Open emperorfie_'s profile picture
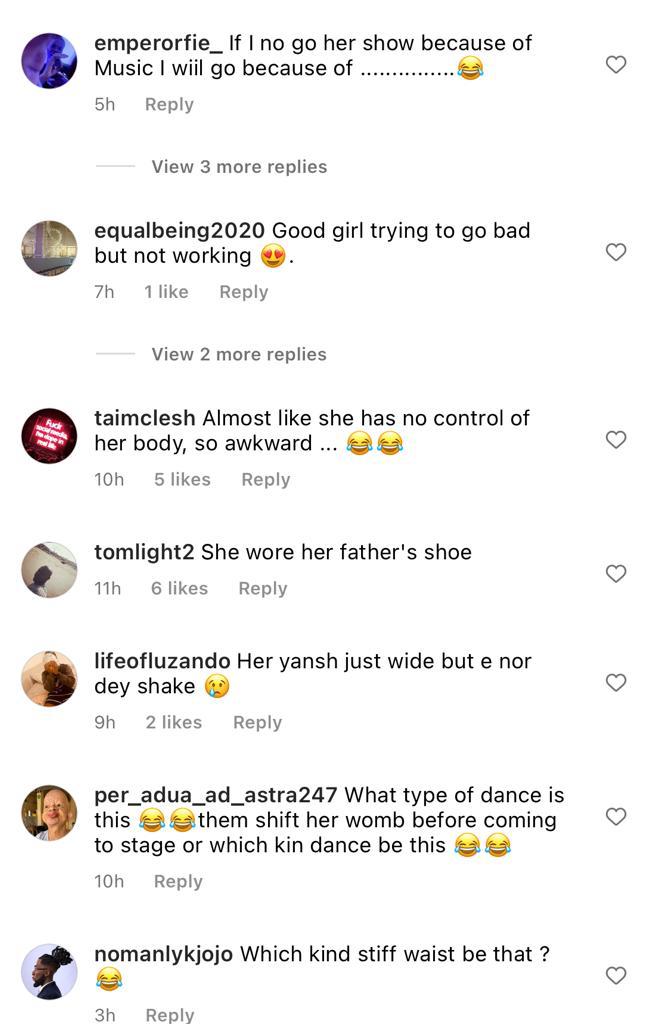Viewport: 670px width, 1024px height. 49,61
